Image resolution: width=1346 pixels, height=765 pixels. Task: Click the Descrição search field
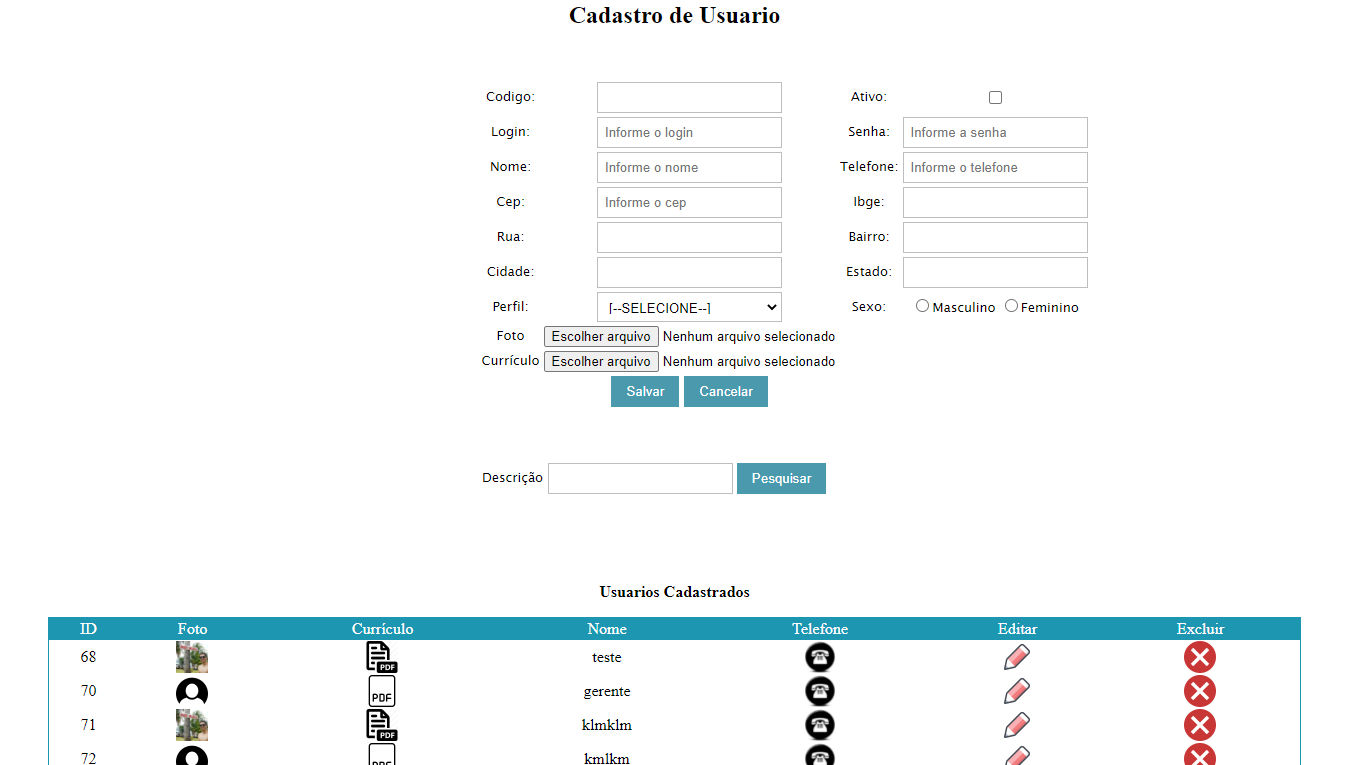(640, 478)
